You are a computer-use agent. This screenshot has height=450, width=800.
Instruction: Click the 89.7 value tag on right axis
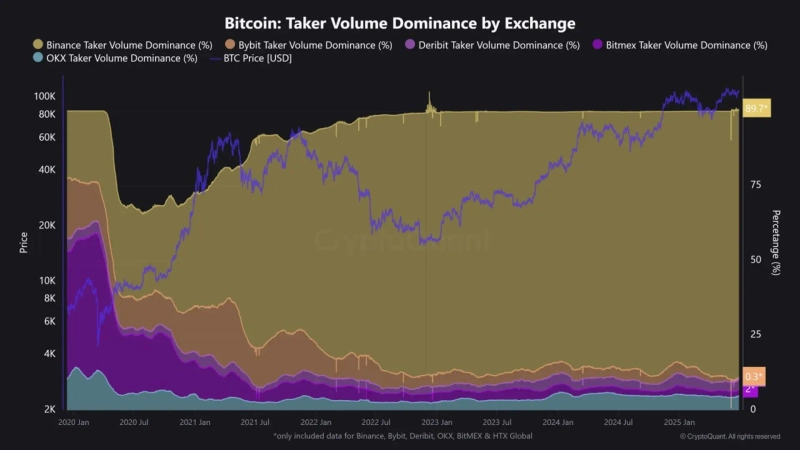(x=756, y=108)
